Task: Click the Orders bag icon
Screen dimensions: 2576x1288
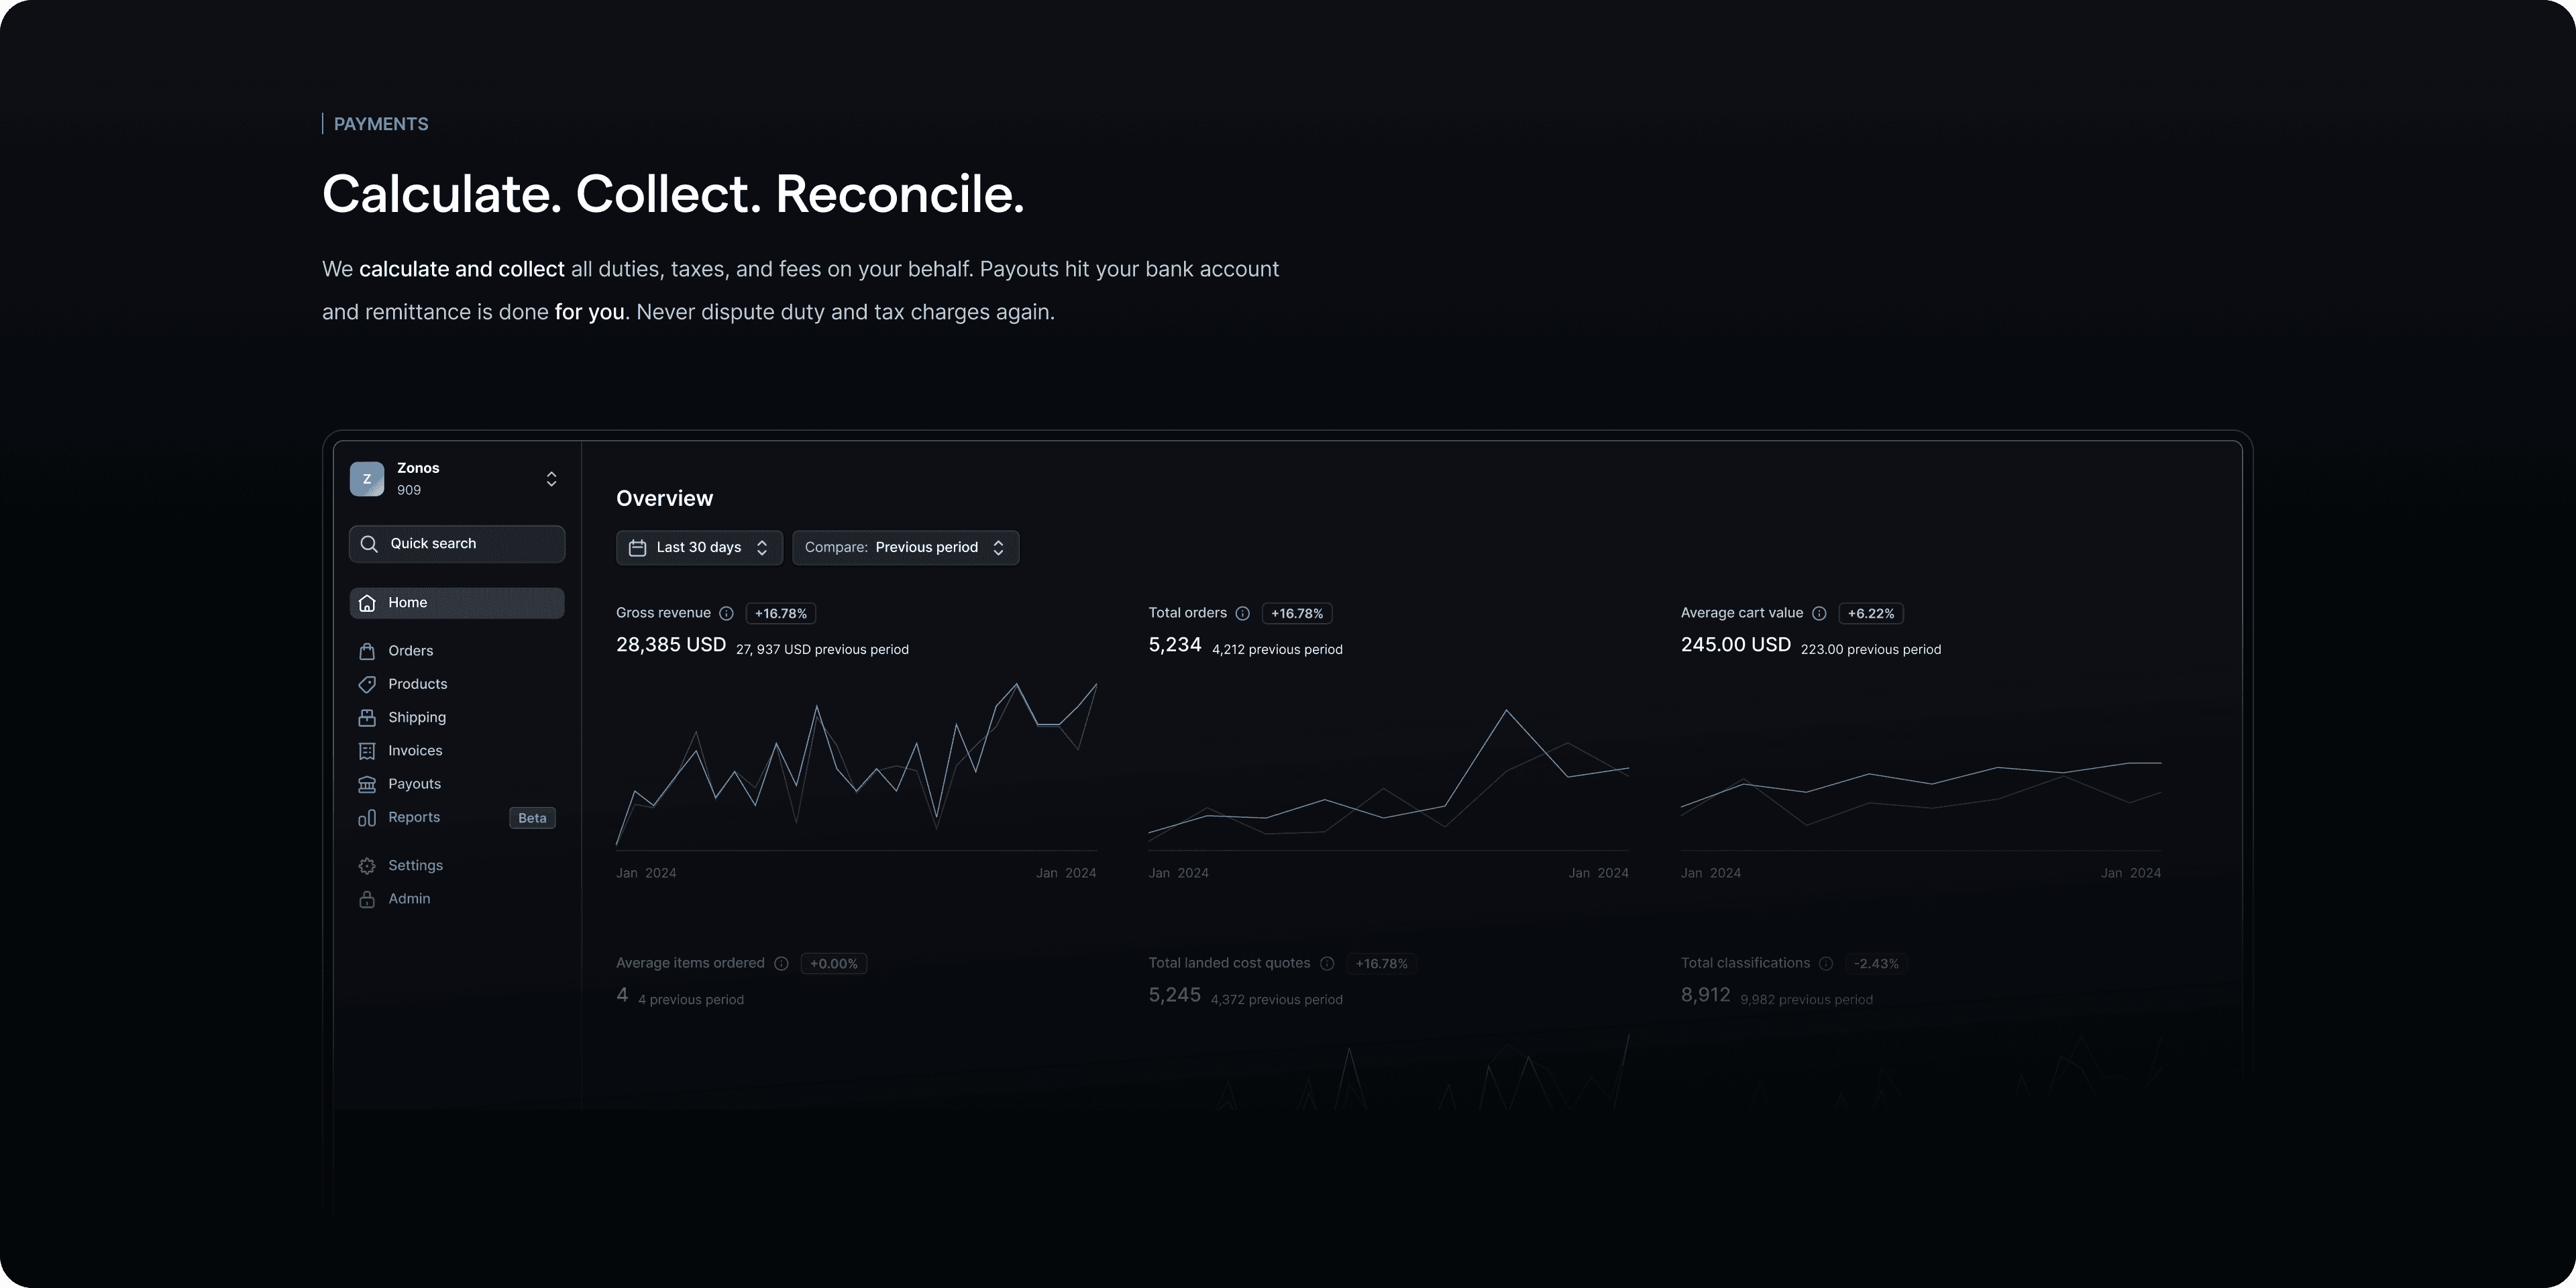Action: pyautogui.click(x=367, y=651)
